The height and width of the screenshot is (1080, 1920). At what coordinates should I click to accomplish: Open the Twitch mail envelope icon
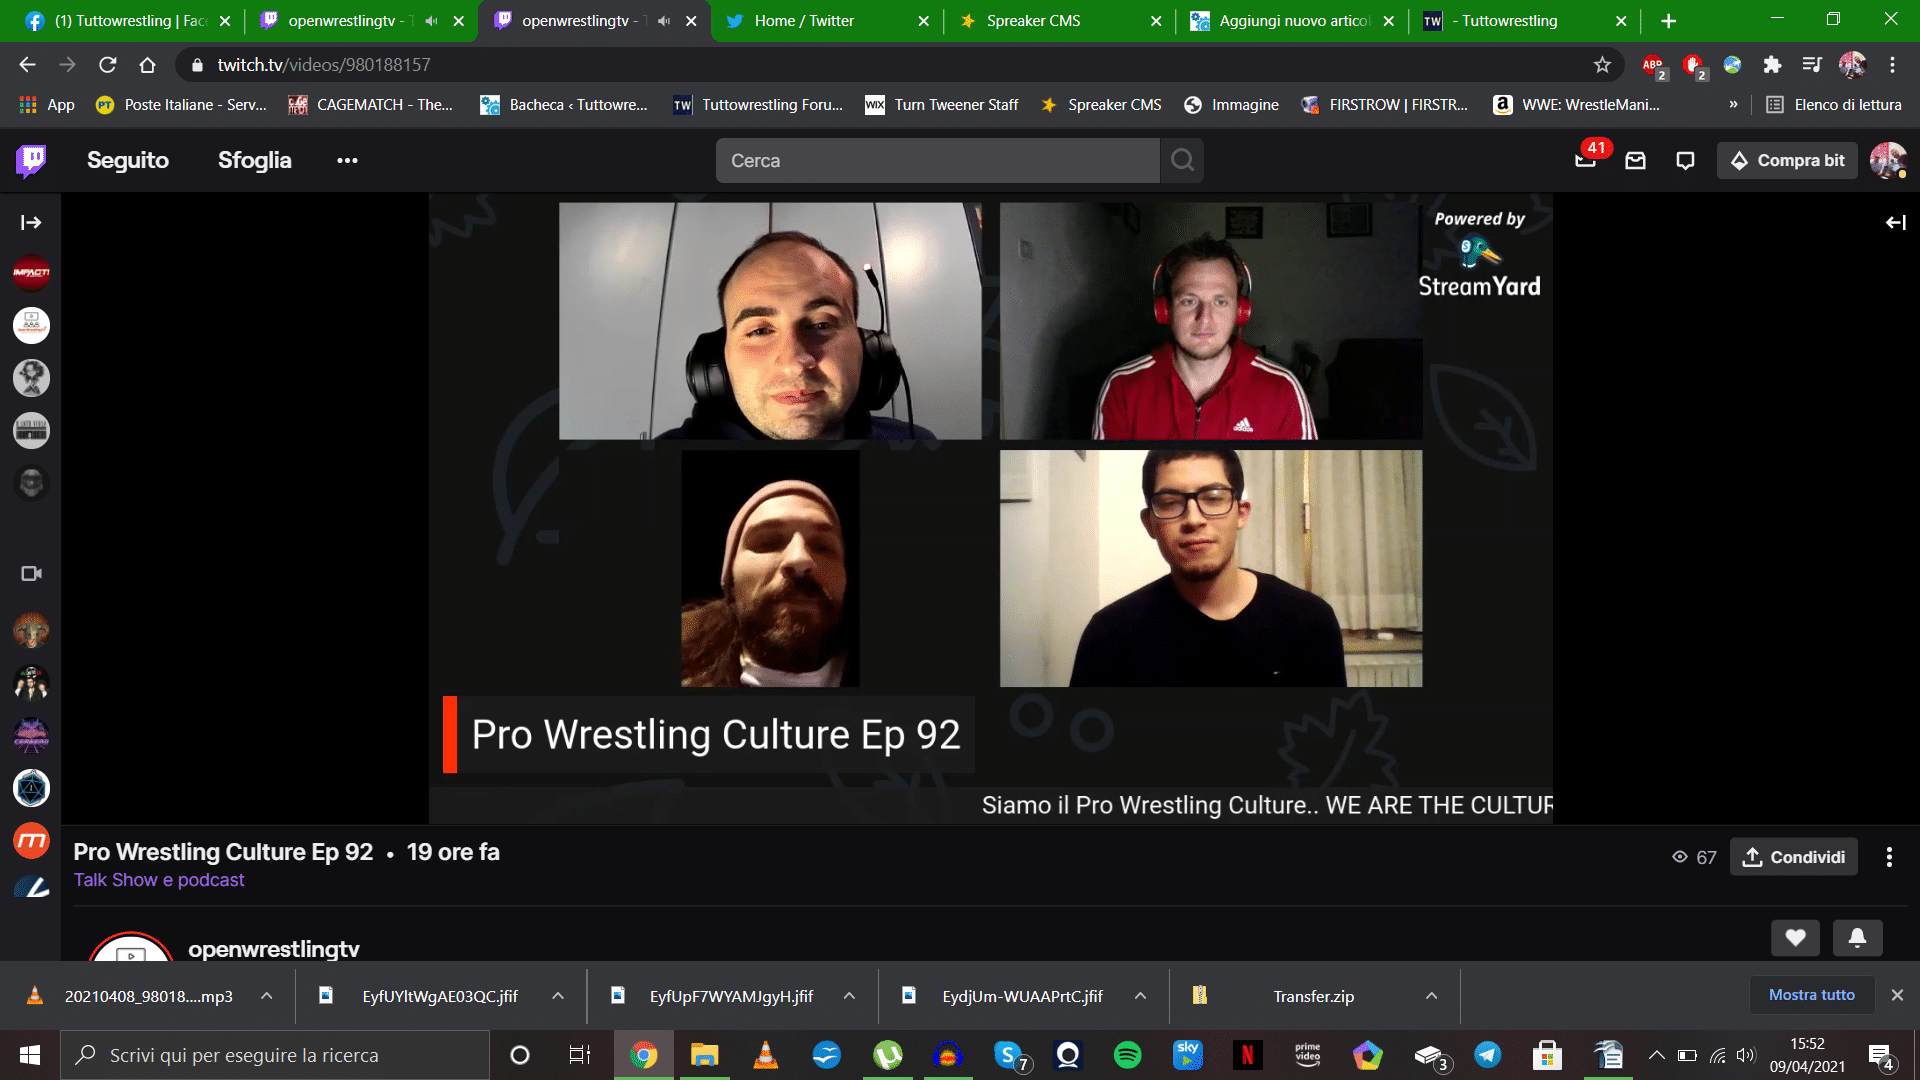1635,160
